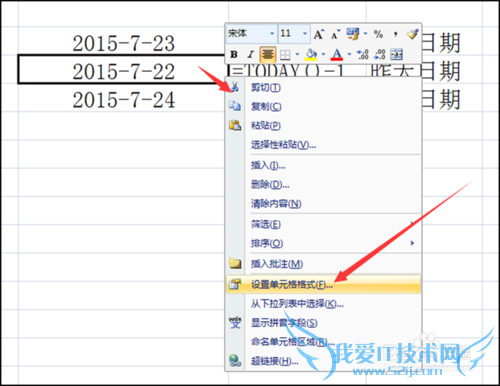This screenshot has width=500, height=386.
Task: Open the font color dropdown arrow
Action: pos(349,54)
